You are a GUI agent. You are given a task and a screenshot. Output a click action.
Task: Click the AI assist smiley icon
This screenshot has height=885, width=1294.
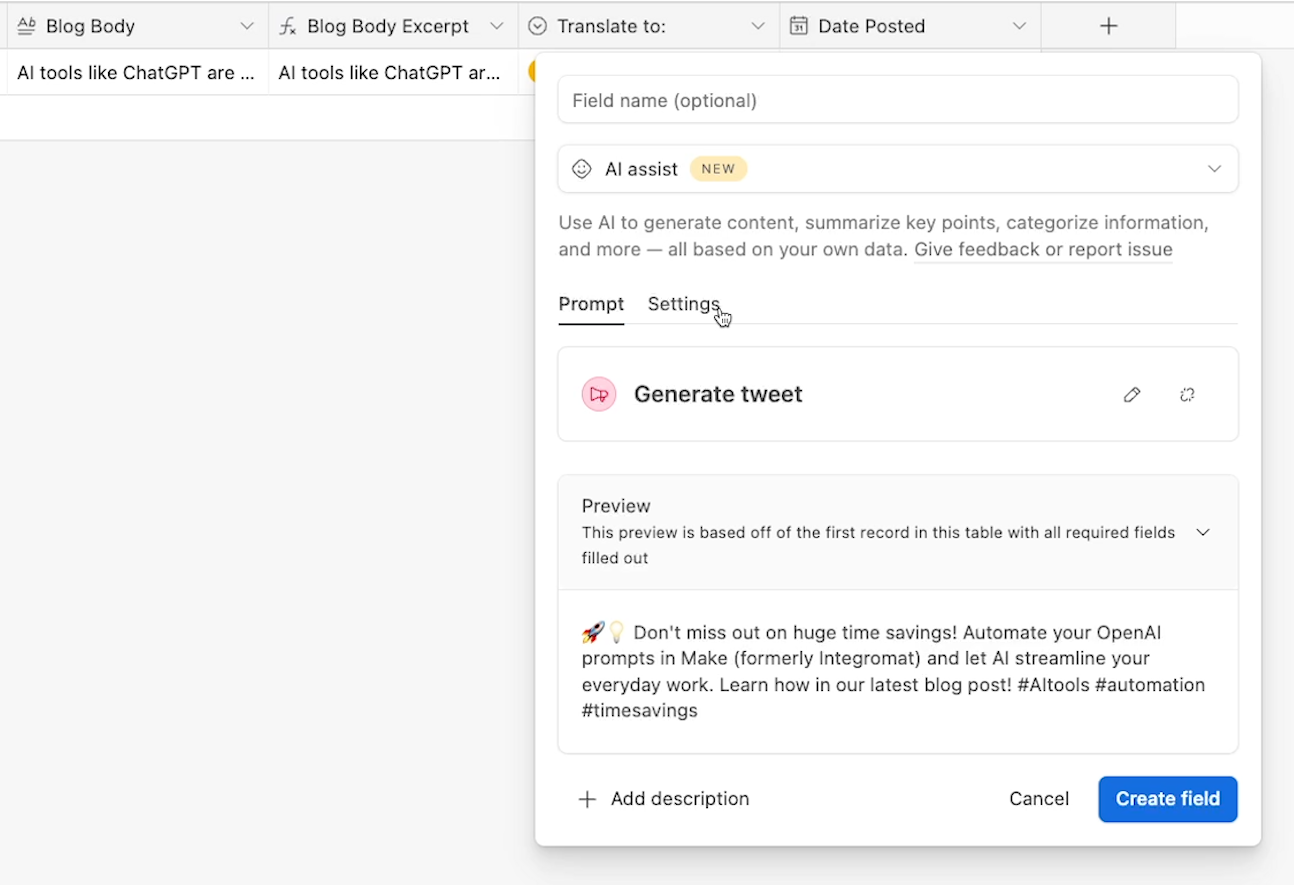tap(581, 169)
